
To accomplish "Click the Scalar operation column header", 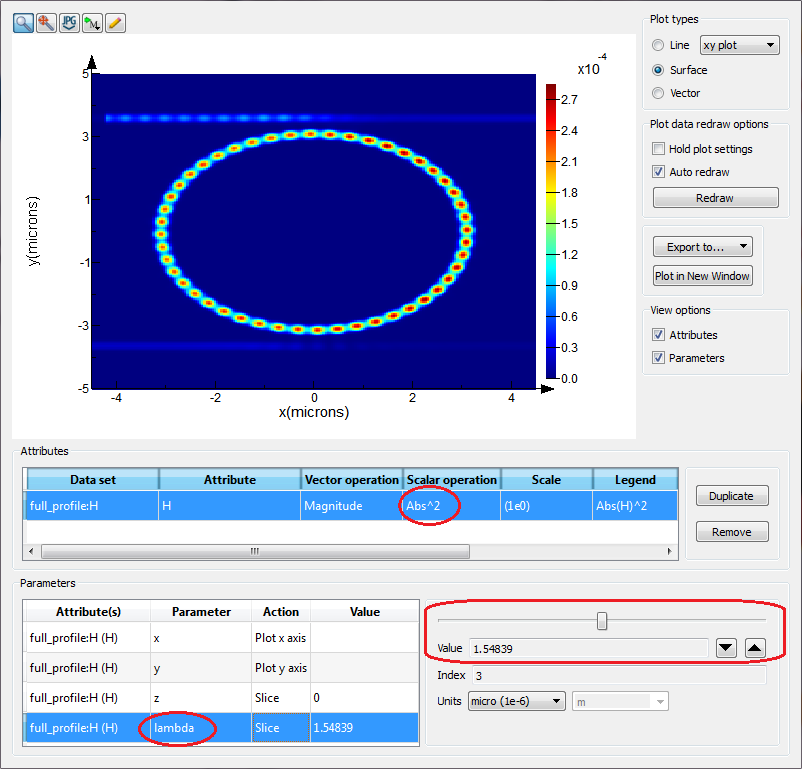I will pos(452,479).
